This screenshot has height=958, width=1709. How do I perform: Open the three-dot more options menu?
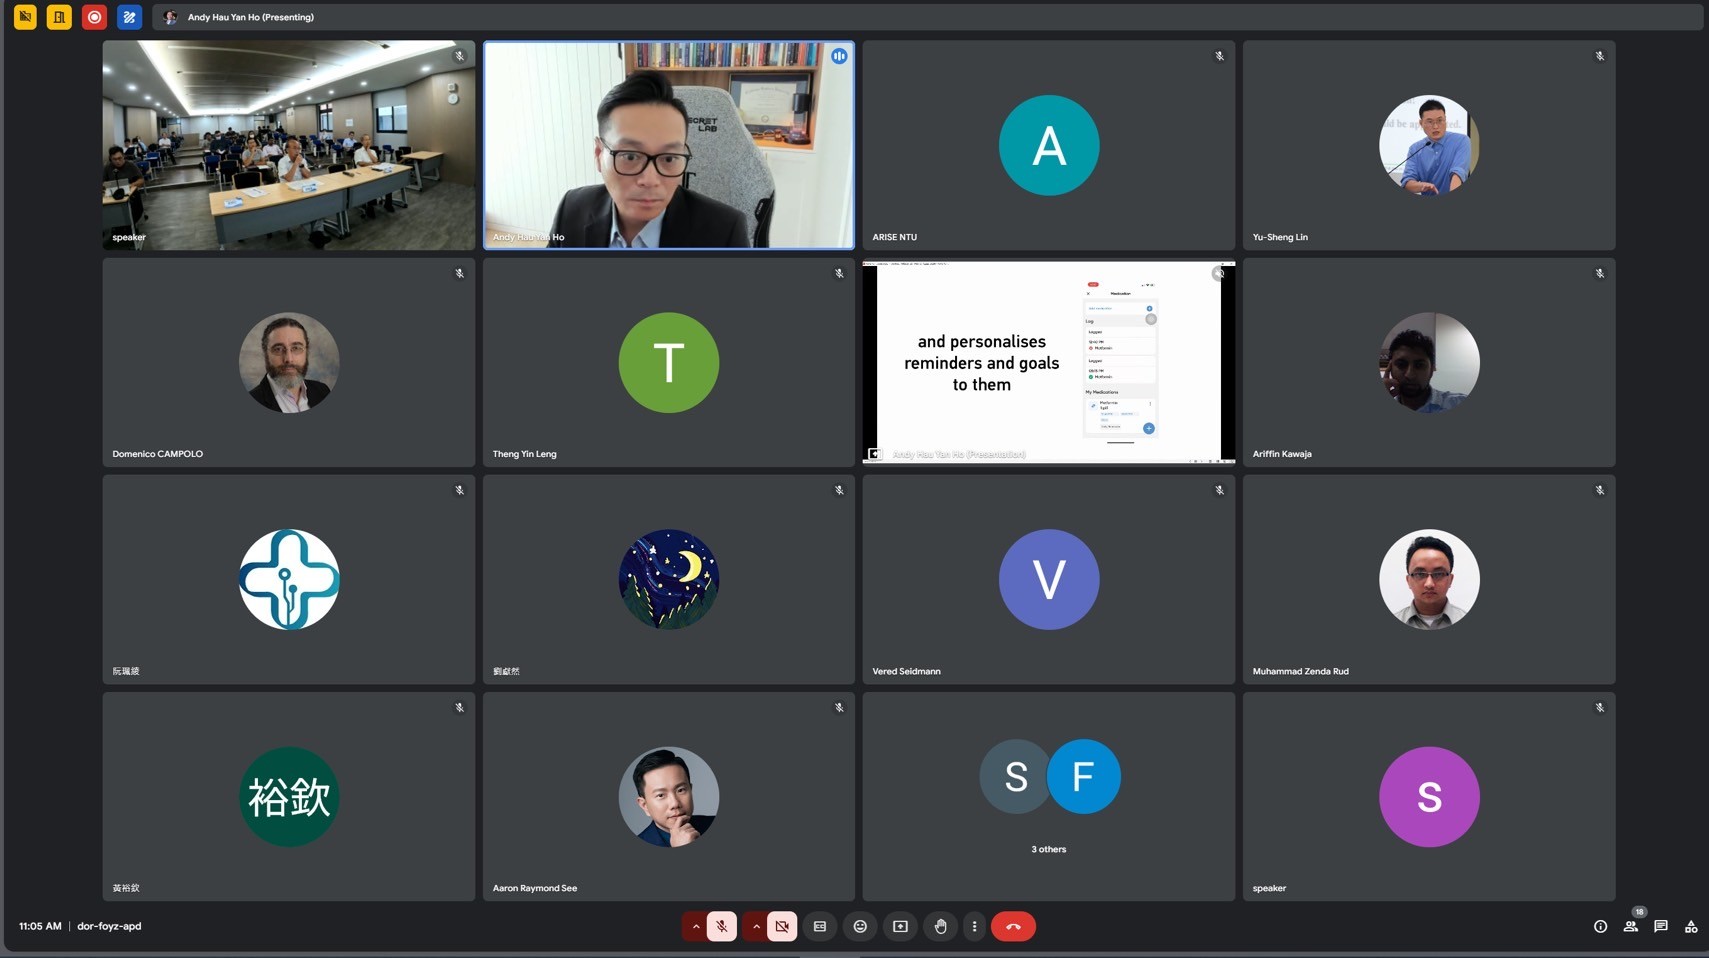tap(974, 926)
